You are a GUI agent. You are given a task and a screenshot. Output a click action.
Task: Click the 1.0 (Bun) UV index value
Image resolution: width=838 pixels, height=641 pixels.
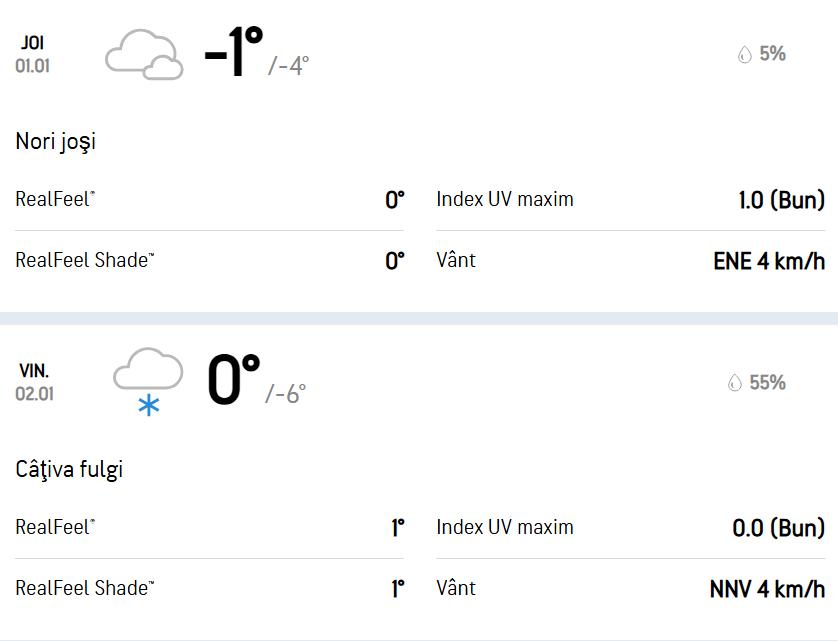pos(781,200)
